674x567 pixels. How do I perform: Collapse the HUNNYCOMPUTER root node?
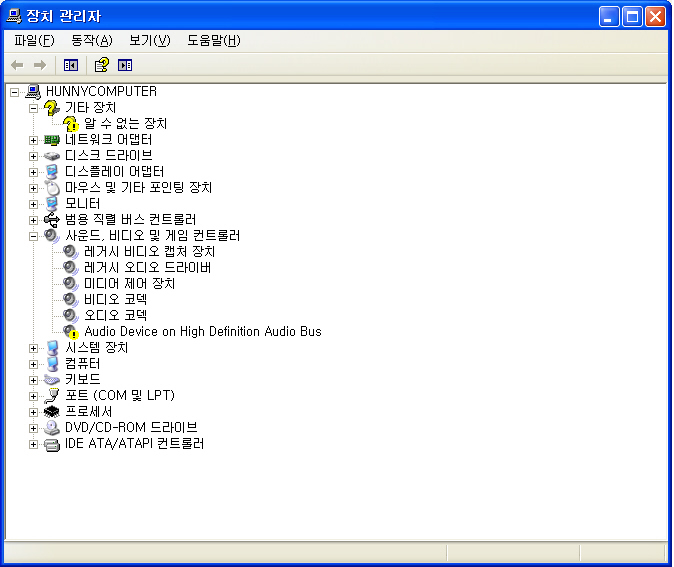pos(15,92)
